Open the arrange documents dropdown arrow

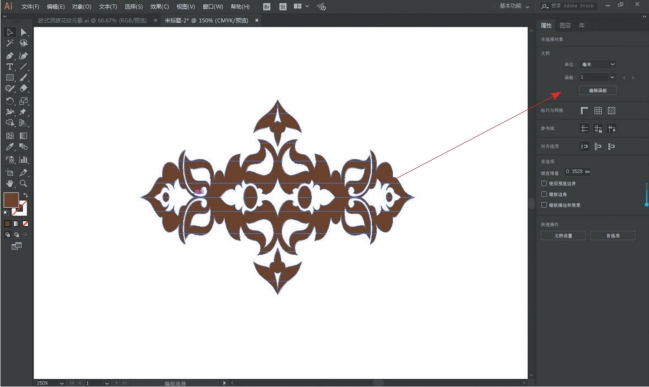click(307, 7)
